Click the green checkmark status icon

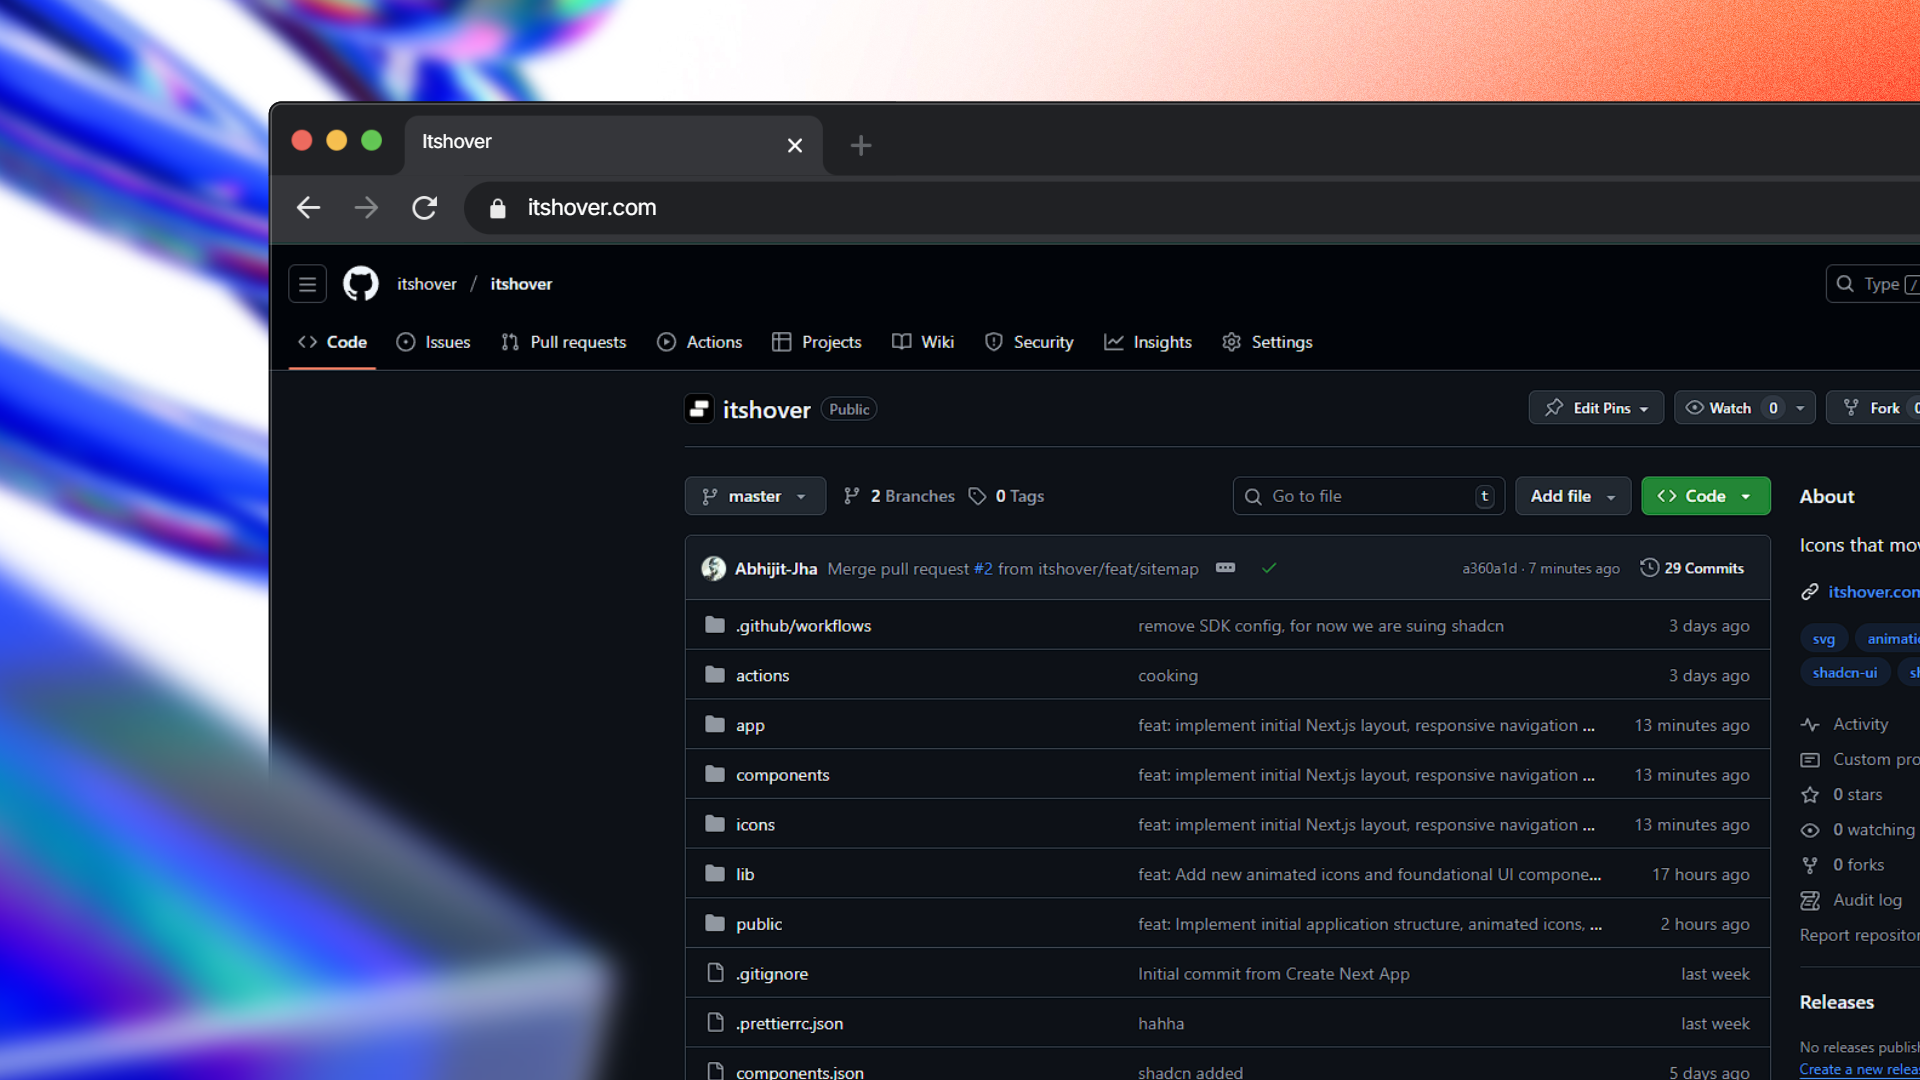[1269, 568]
